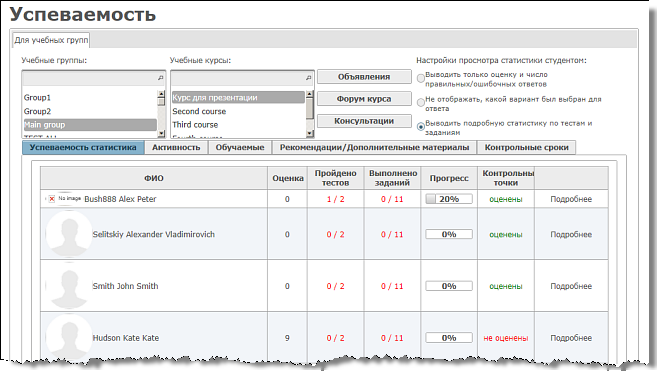This screenshot has height=371, width=657.
Task: Click the Объявления button
Action: tap(364, 77)
